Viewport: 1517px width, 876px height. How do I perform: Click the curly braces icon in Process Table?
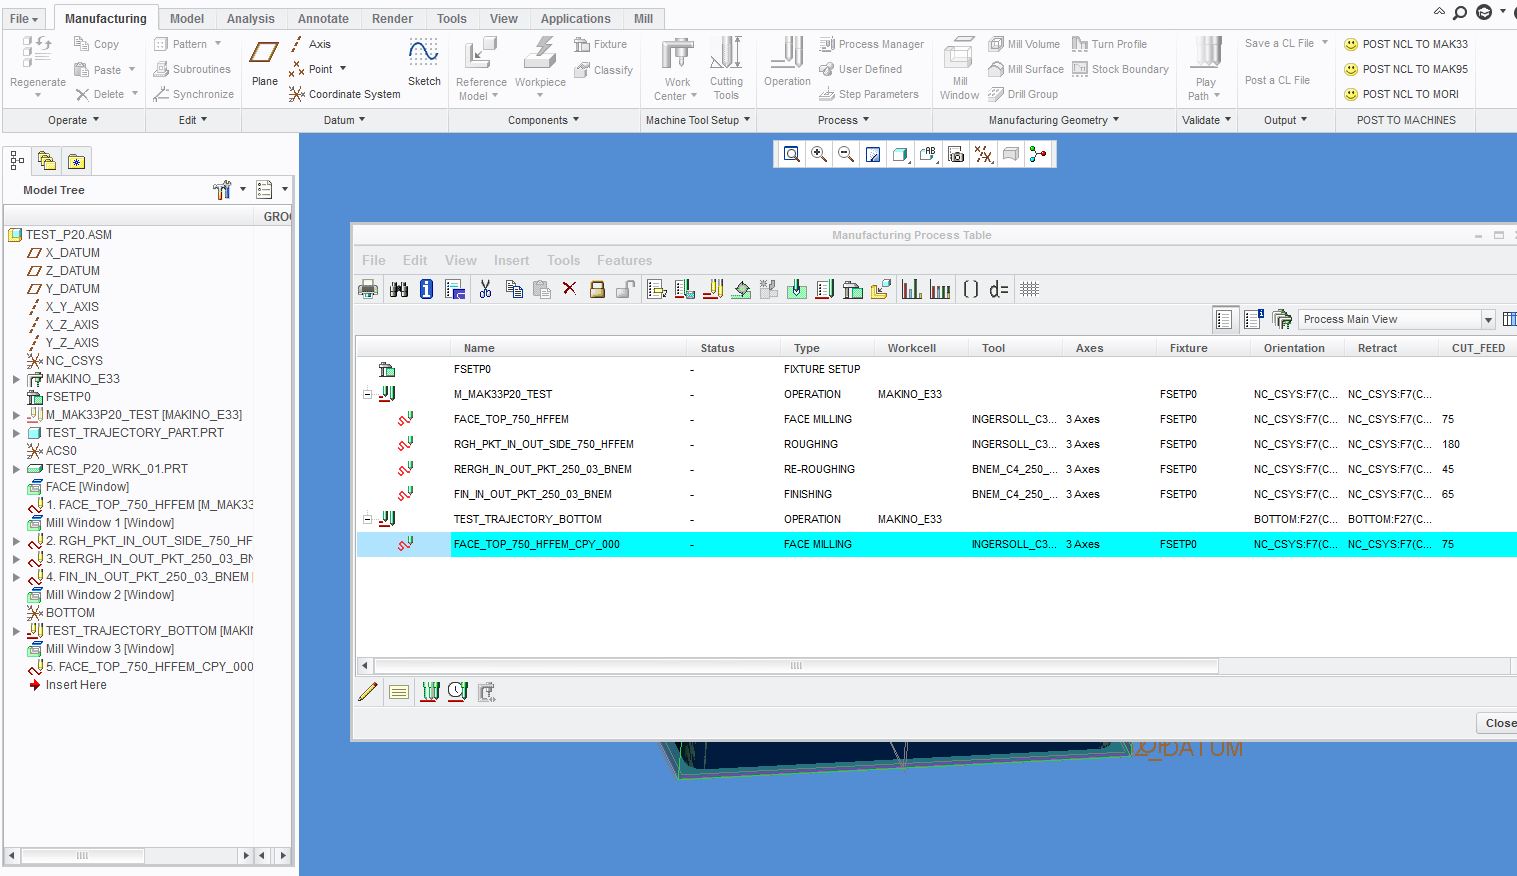[x=970, y=289]
